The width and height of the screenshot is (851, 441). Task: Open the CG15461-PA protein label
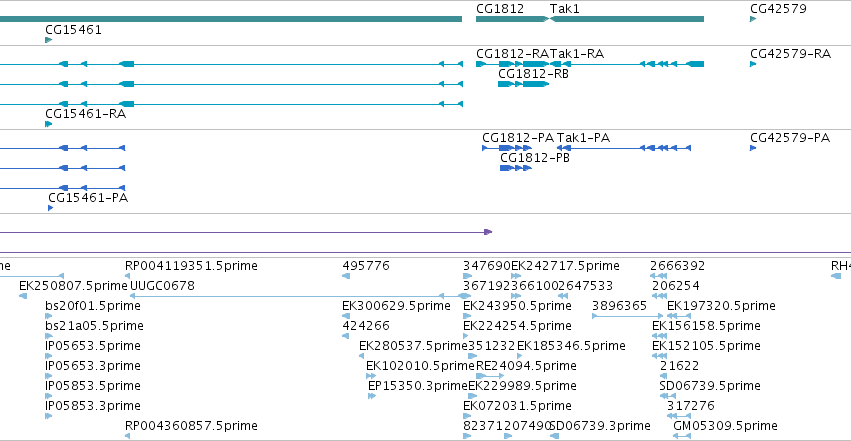[88, 198]
